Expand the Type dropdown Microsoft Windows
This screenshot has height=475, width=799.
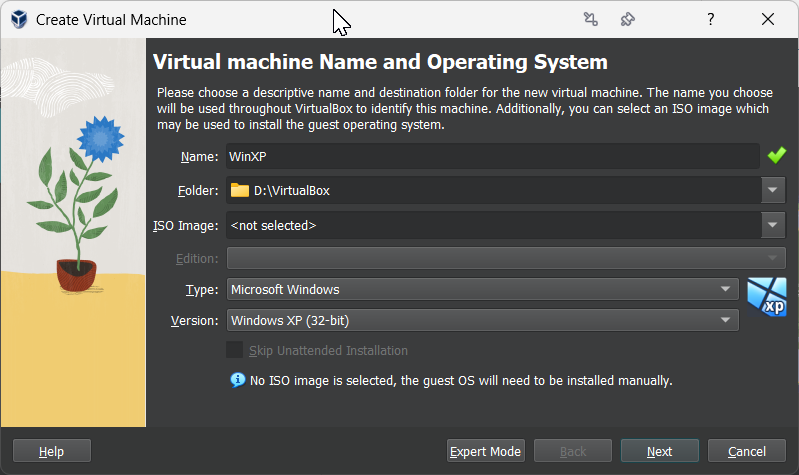(x=483, y=289)
